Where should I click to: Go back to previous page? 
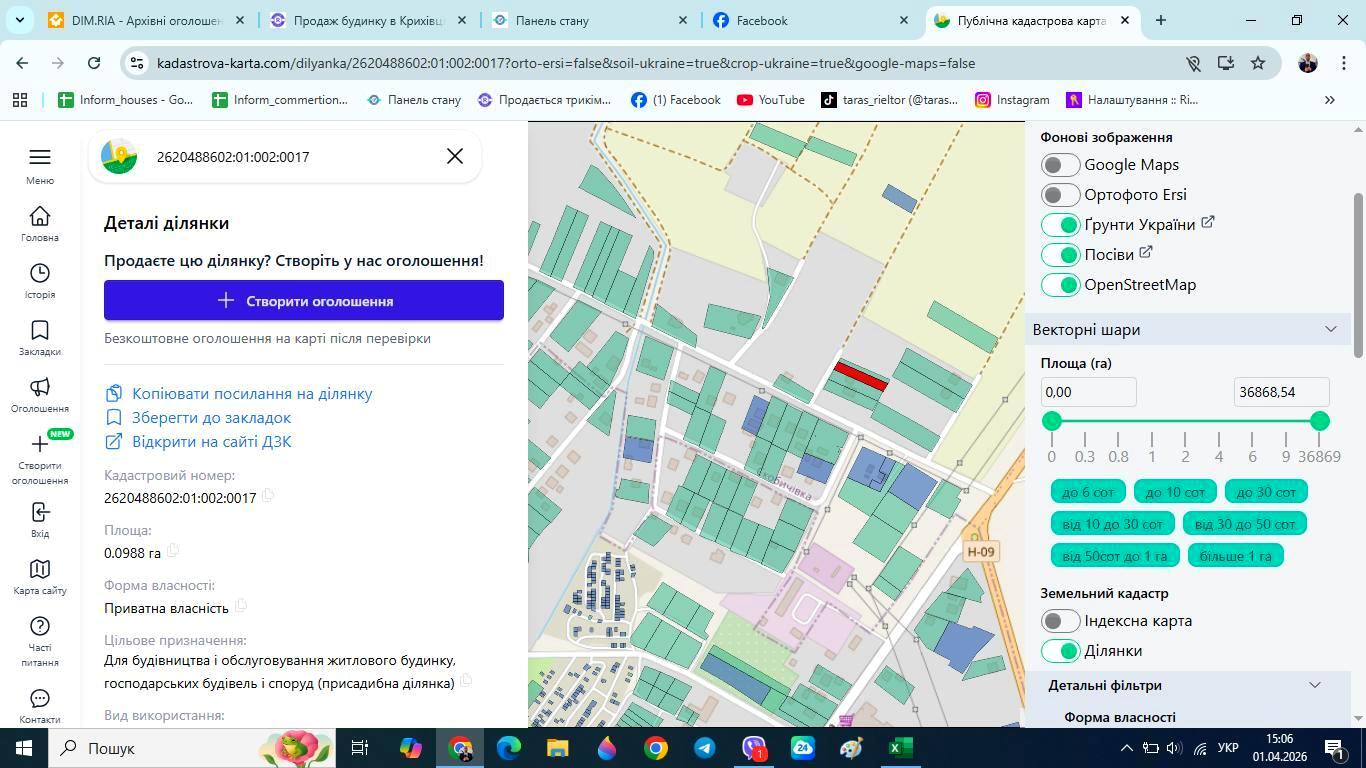(x=22, y=63)
